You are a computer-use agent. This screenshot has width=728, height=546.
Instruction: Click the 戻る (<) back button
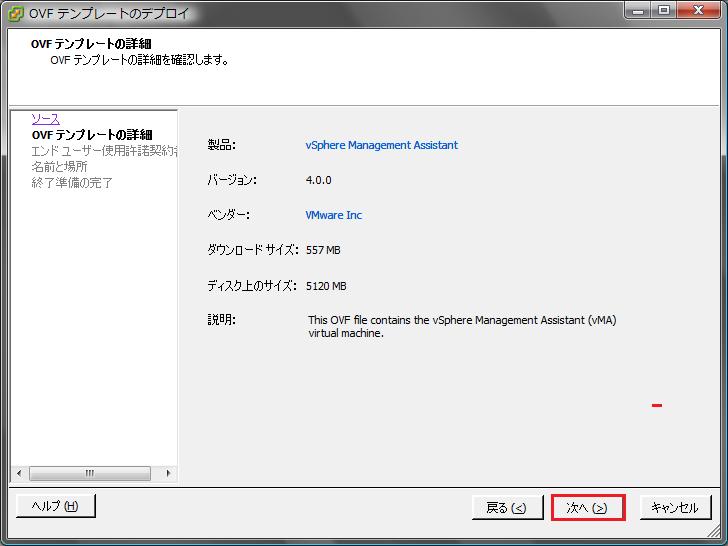pos(507,507)
